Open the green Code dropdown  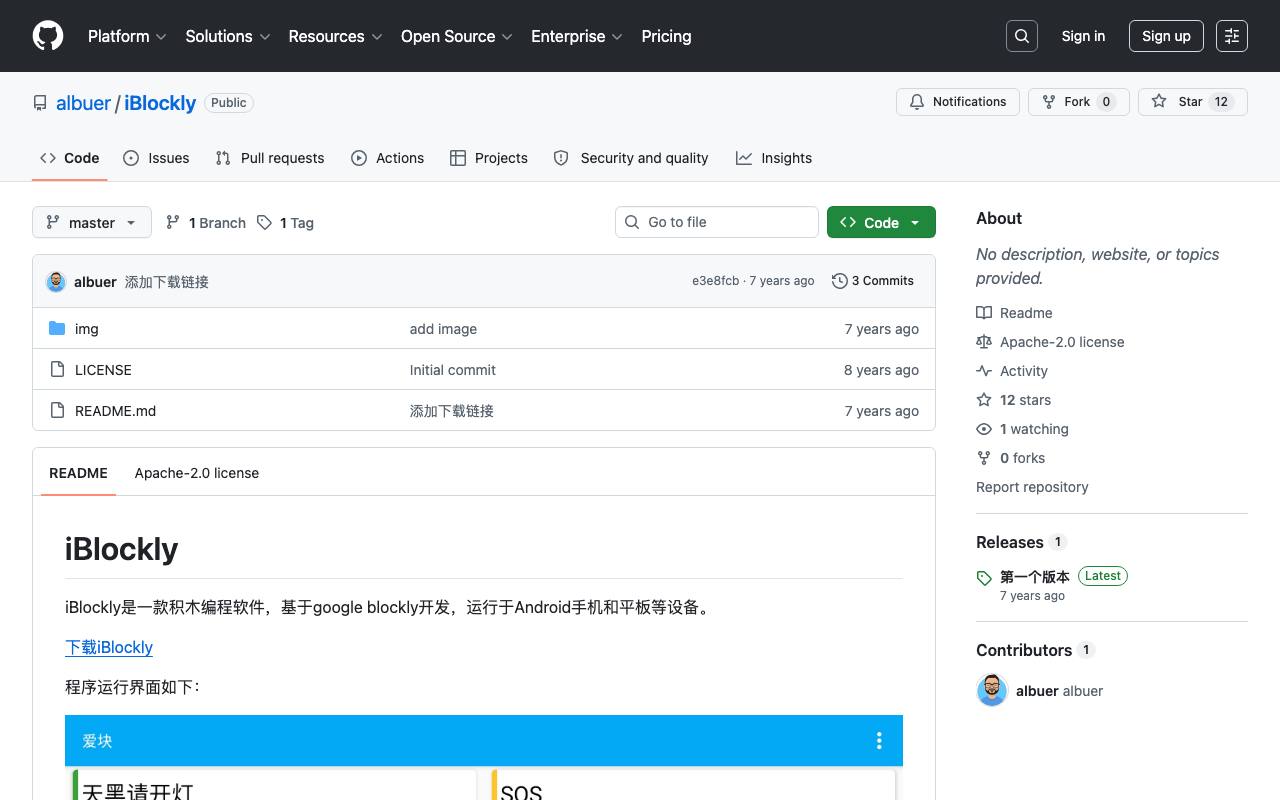click(x=881, y=222)
